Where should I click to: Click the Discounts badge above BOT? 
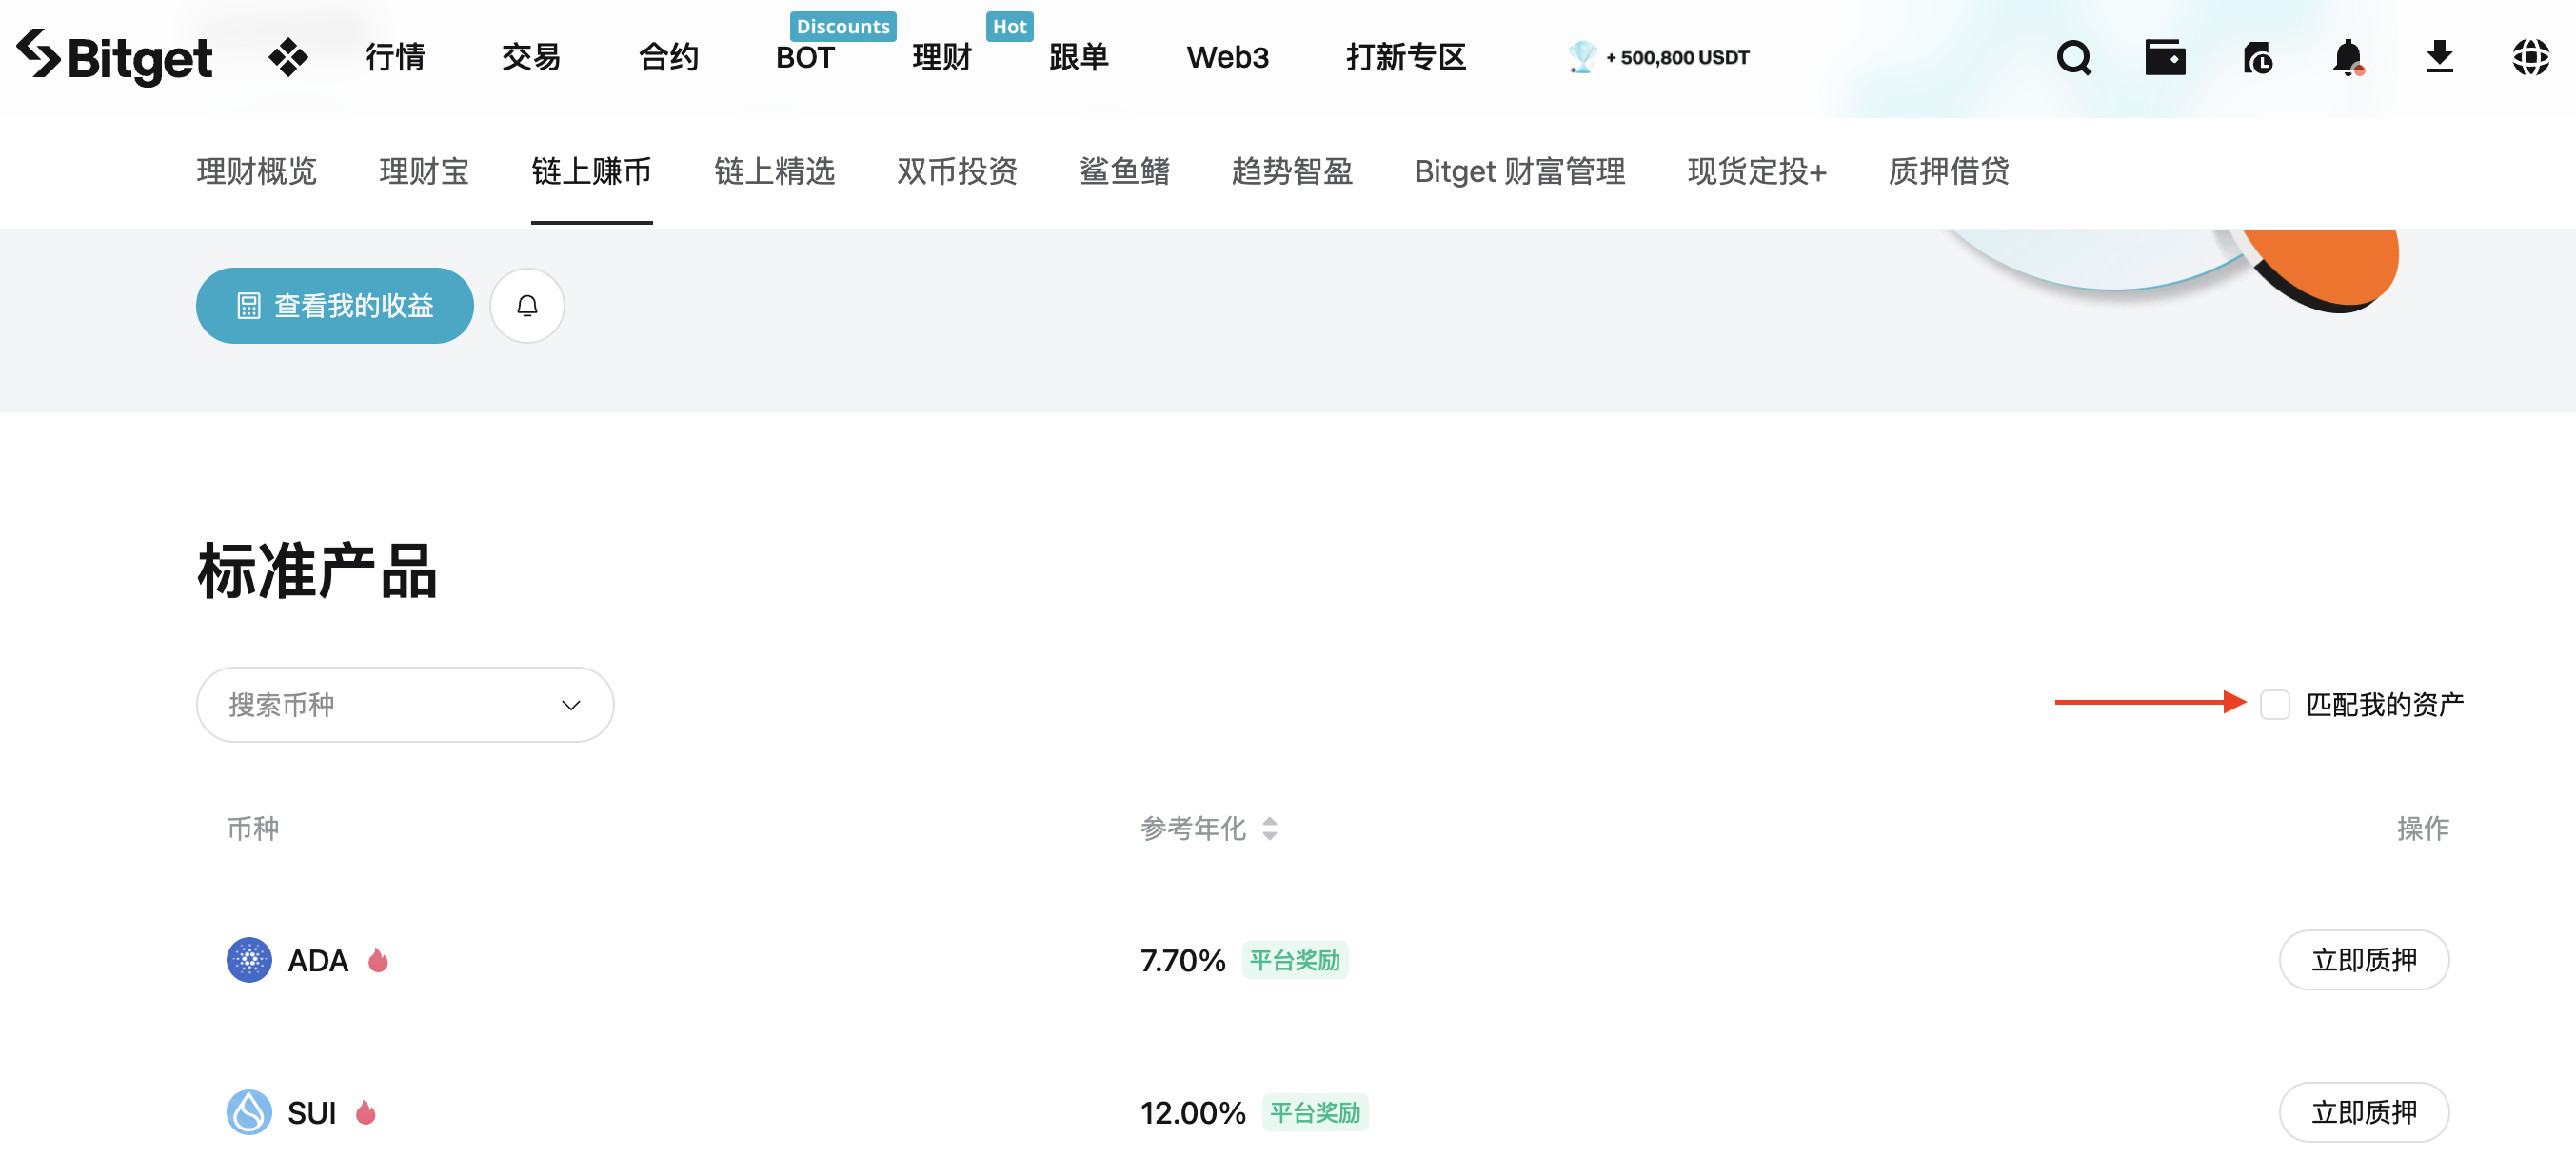point(843,26)
